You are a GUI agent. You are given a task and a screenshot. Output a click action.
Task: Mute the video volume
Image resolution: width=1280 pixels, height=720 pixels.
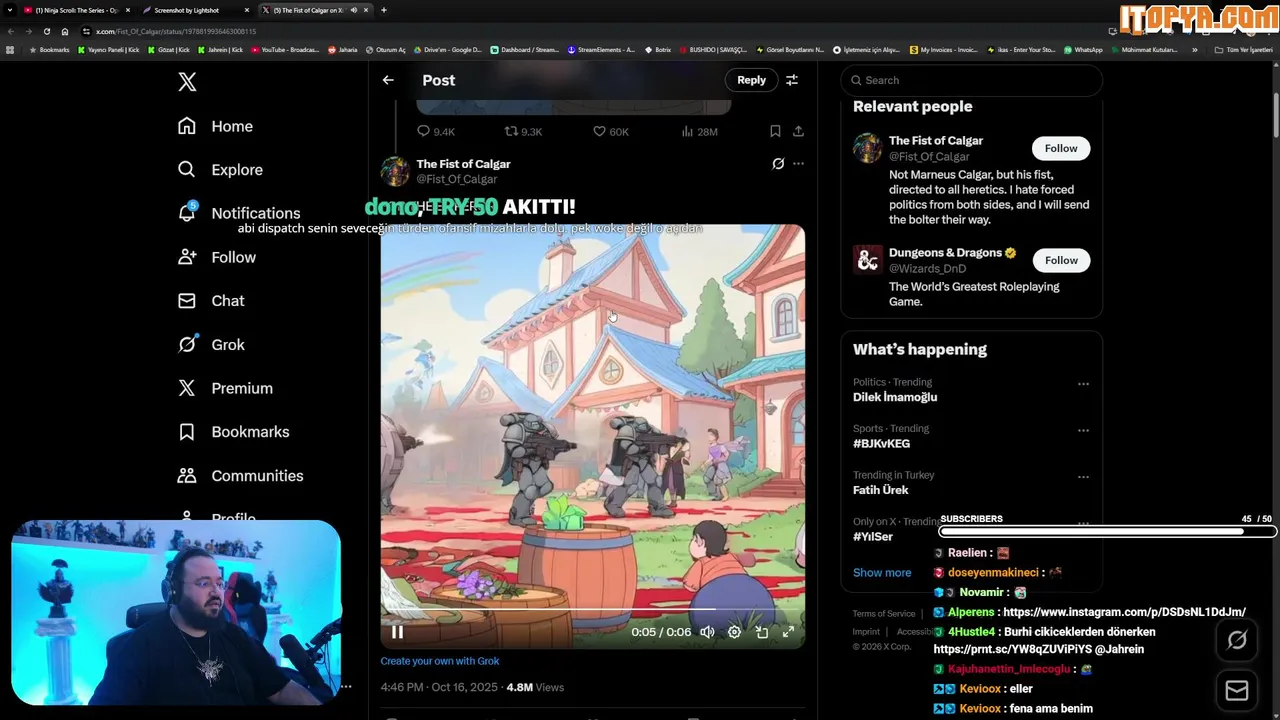(707, 632)
